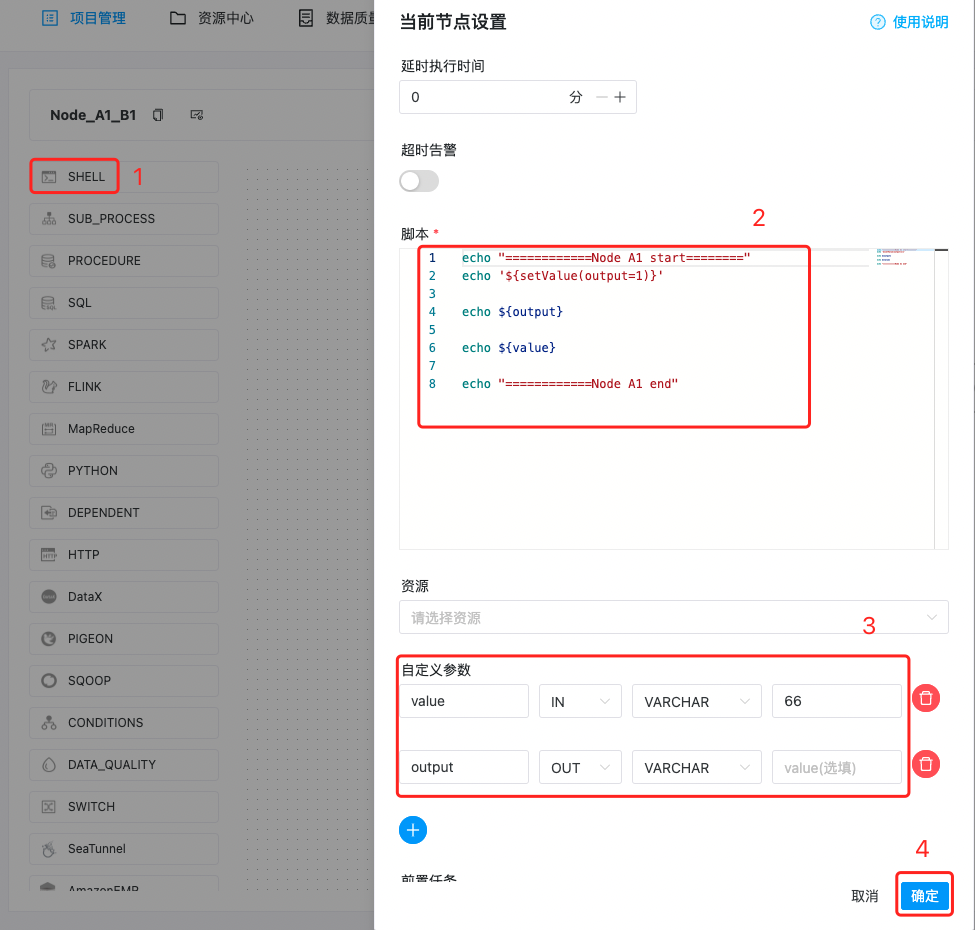Increase delay time with plus stepper

tap(620, 97)
